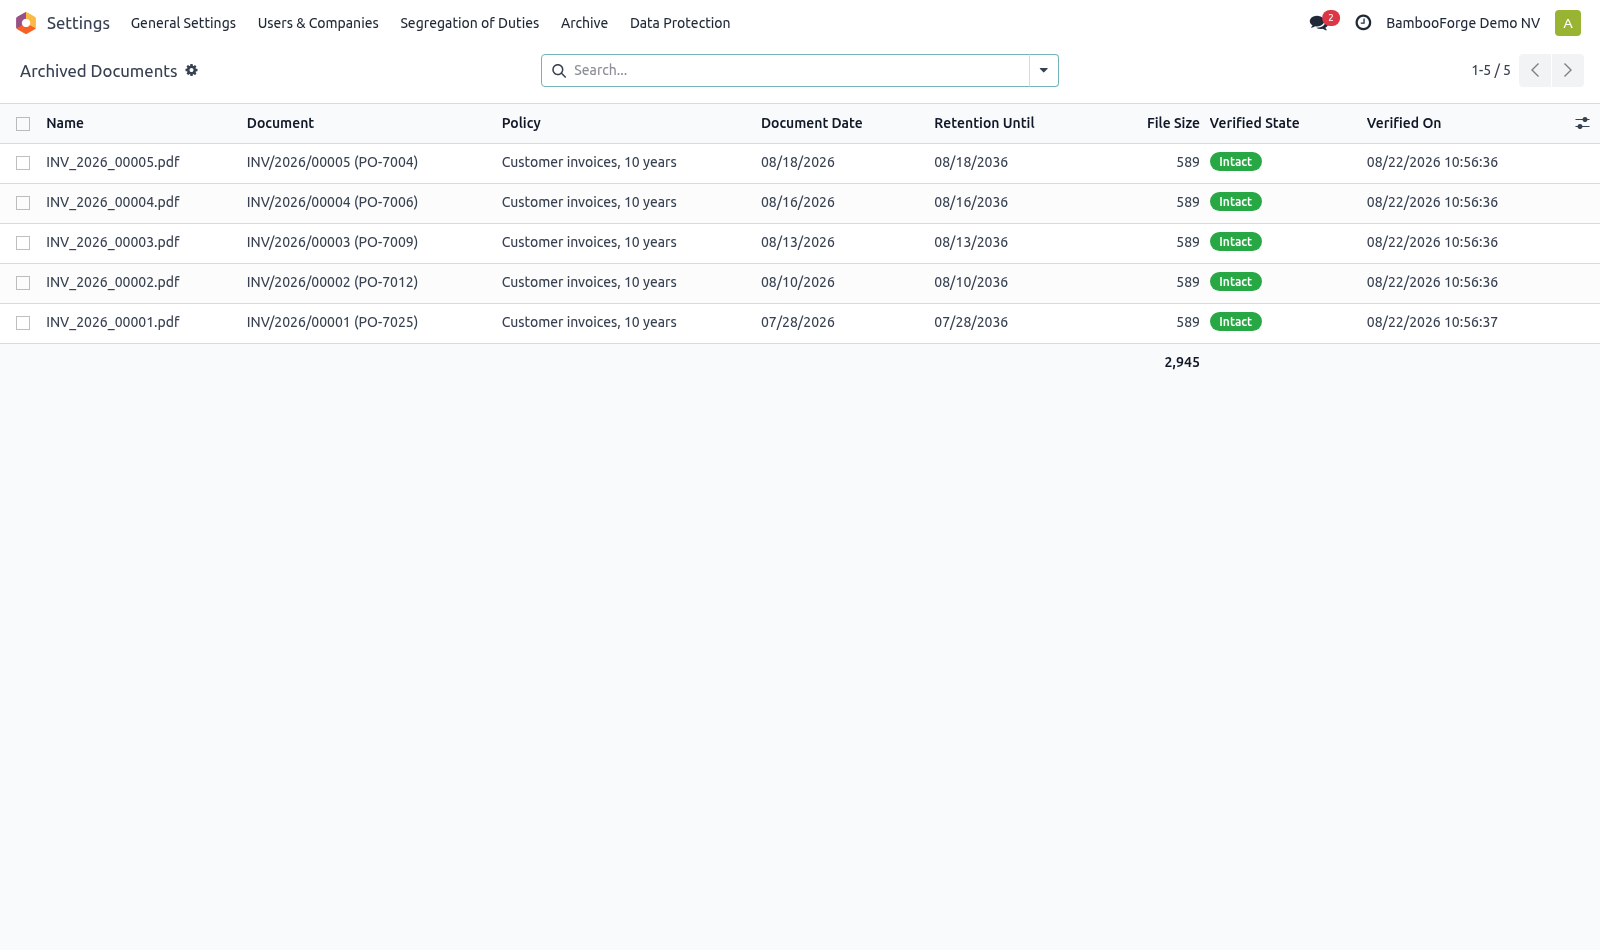The width and height of the screenshot is (1600, 950).
Task: Open optional columns adjust icon
Action: (x=1582, y=123)
